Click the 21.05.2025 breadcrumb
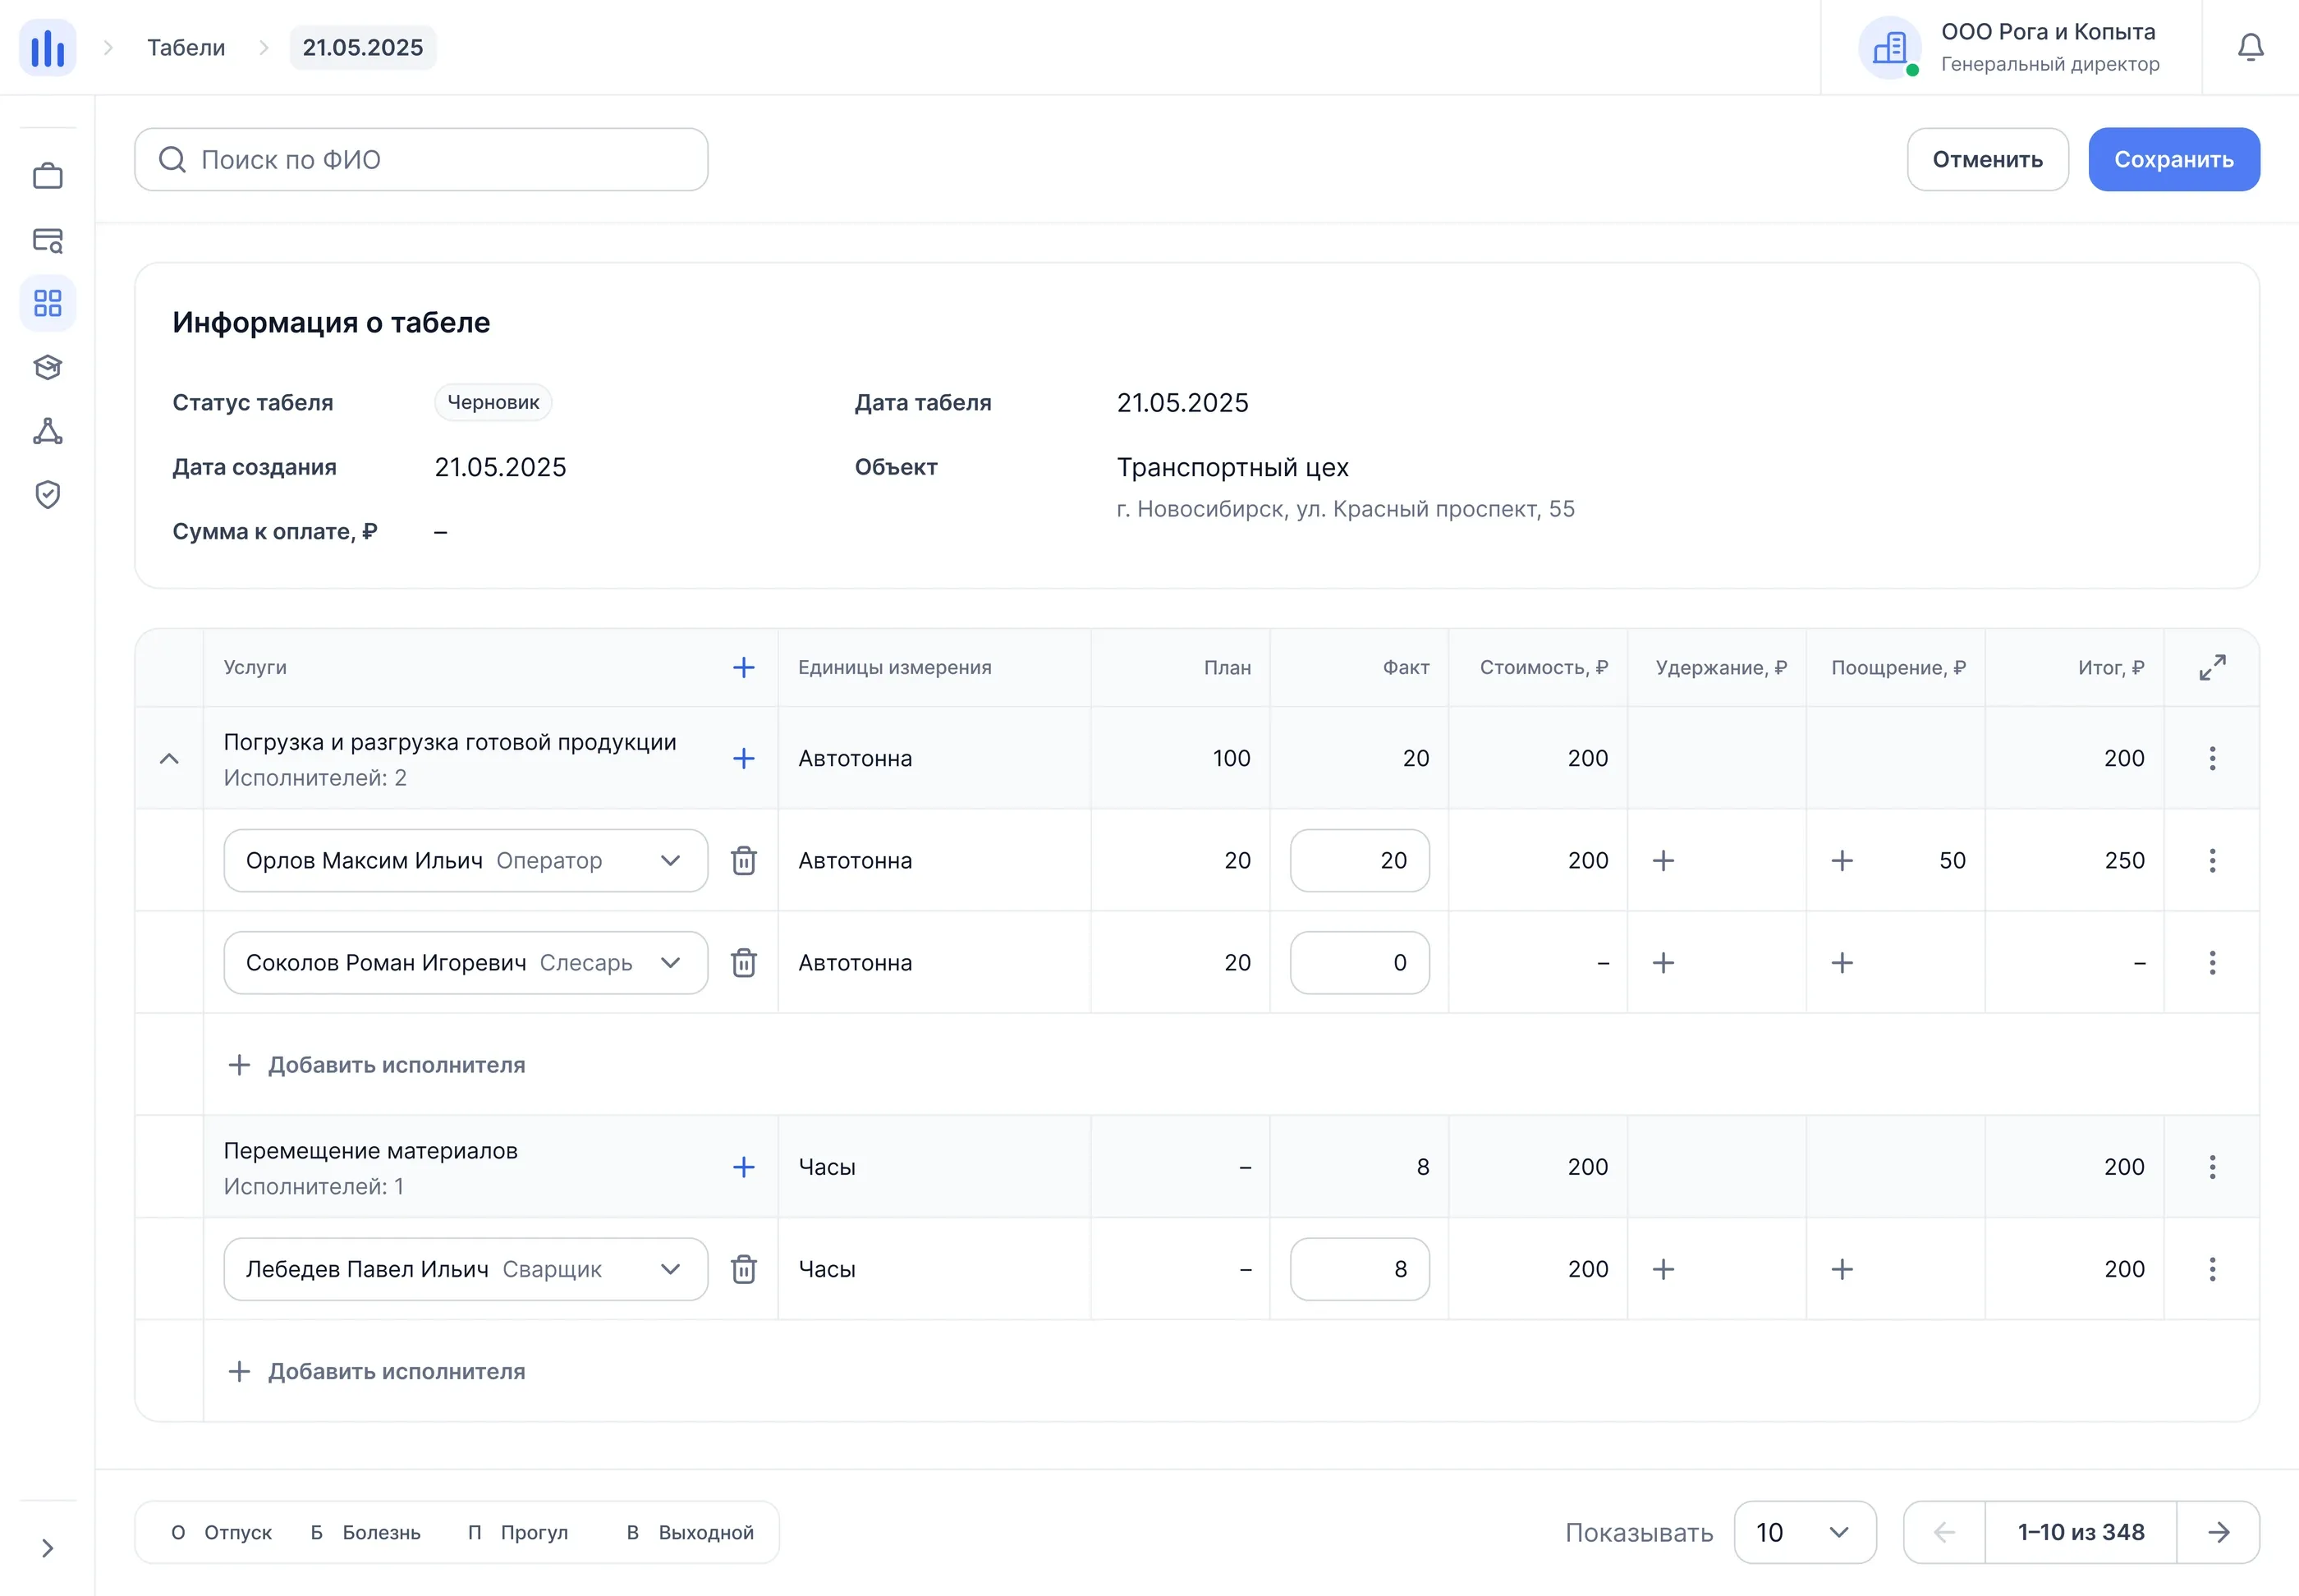The height and width of the screenshot is (1596, 2299). point(362,47)
